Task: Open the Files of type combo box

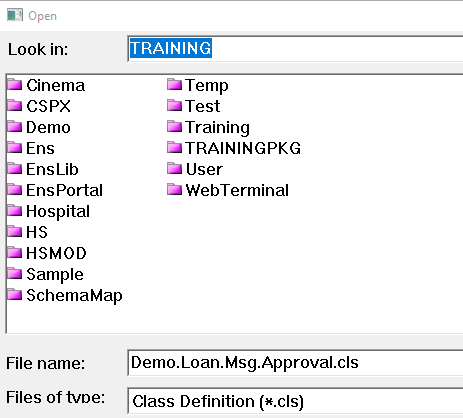Action: click(x=295, y=401)
